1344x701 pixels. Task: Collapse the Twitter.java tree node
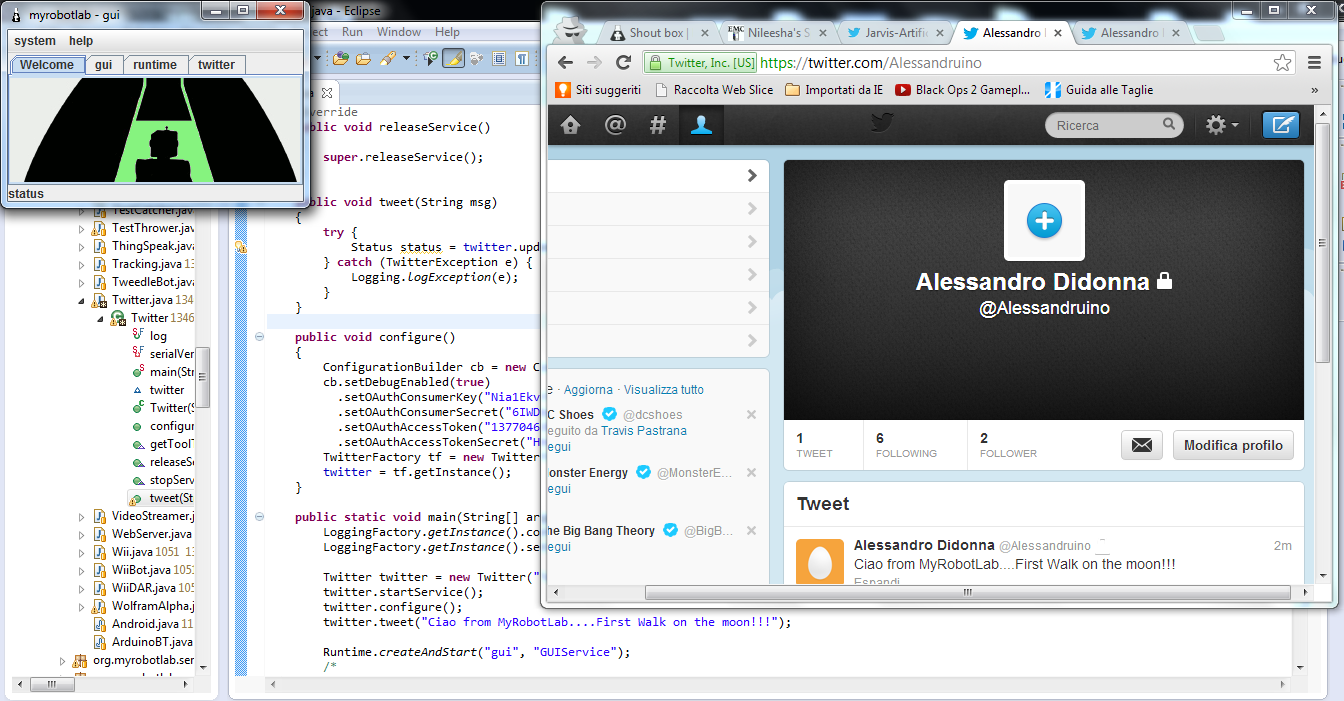pyautogui.click(x=83, y=300)
